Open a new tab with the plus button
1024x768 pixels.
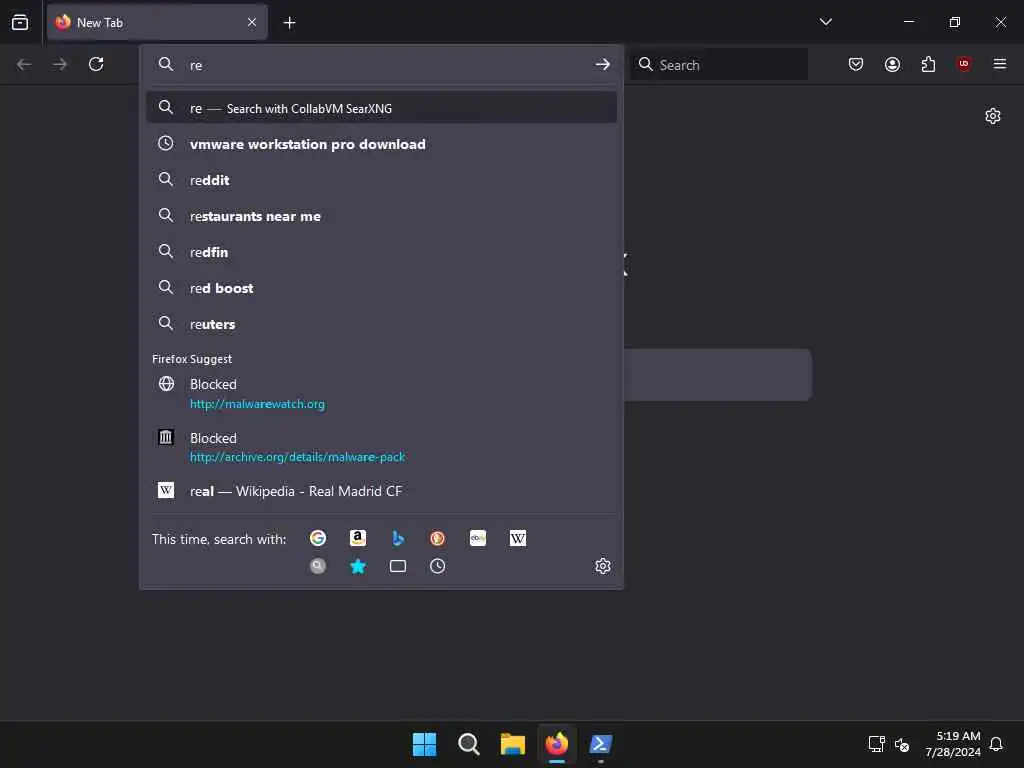[289, 23]
